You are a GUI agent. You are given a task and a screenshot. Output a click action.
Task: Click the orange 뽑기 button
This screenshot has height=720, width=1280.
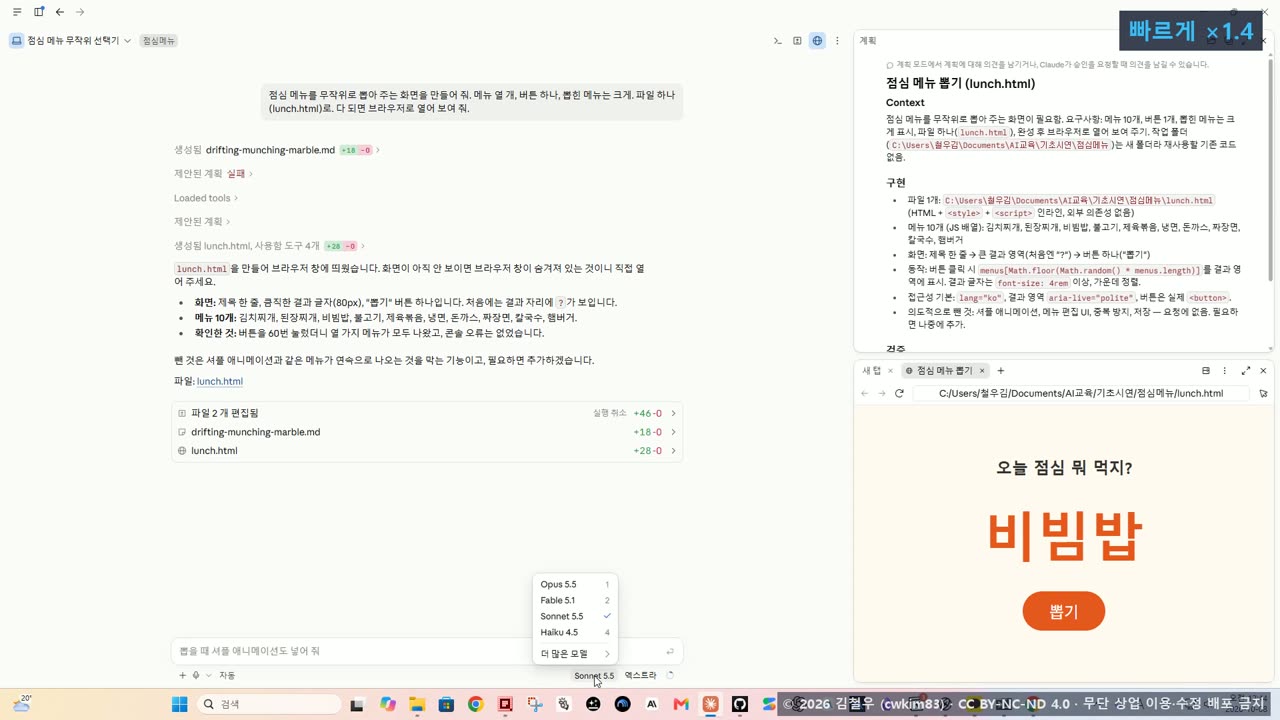[x=1063, y=611]
